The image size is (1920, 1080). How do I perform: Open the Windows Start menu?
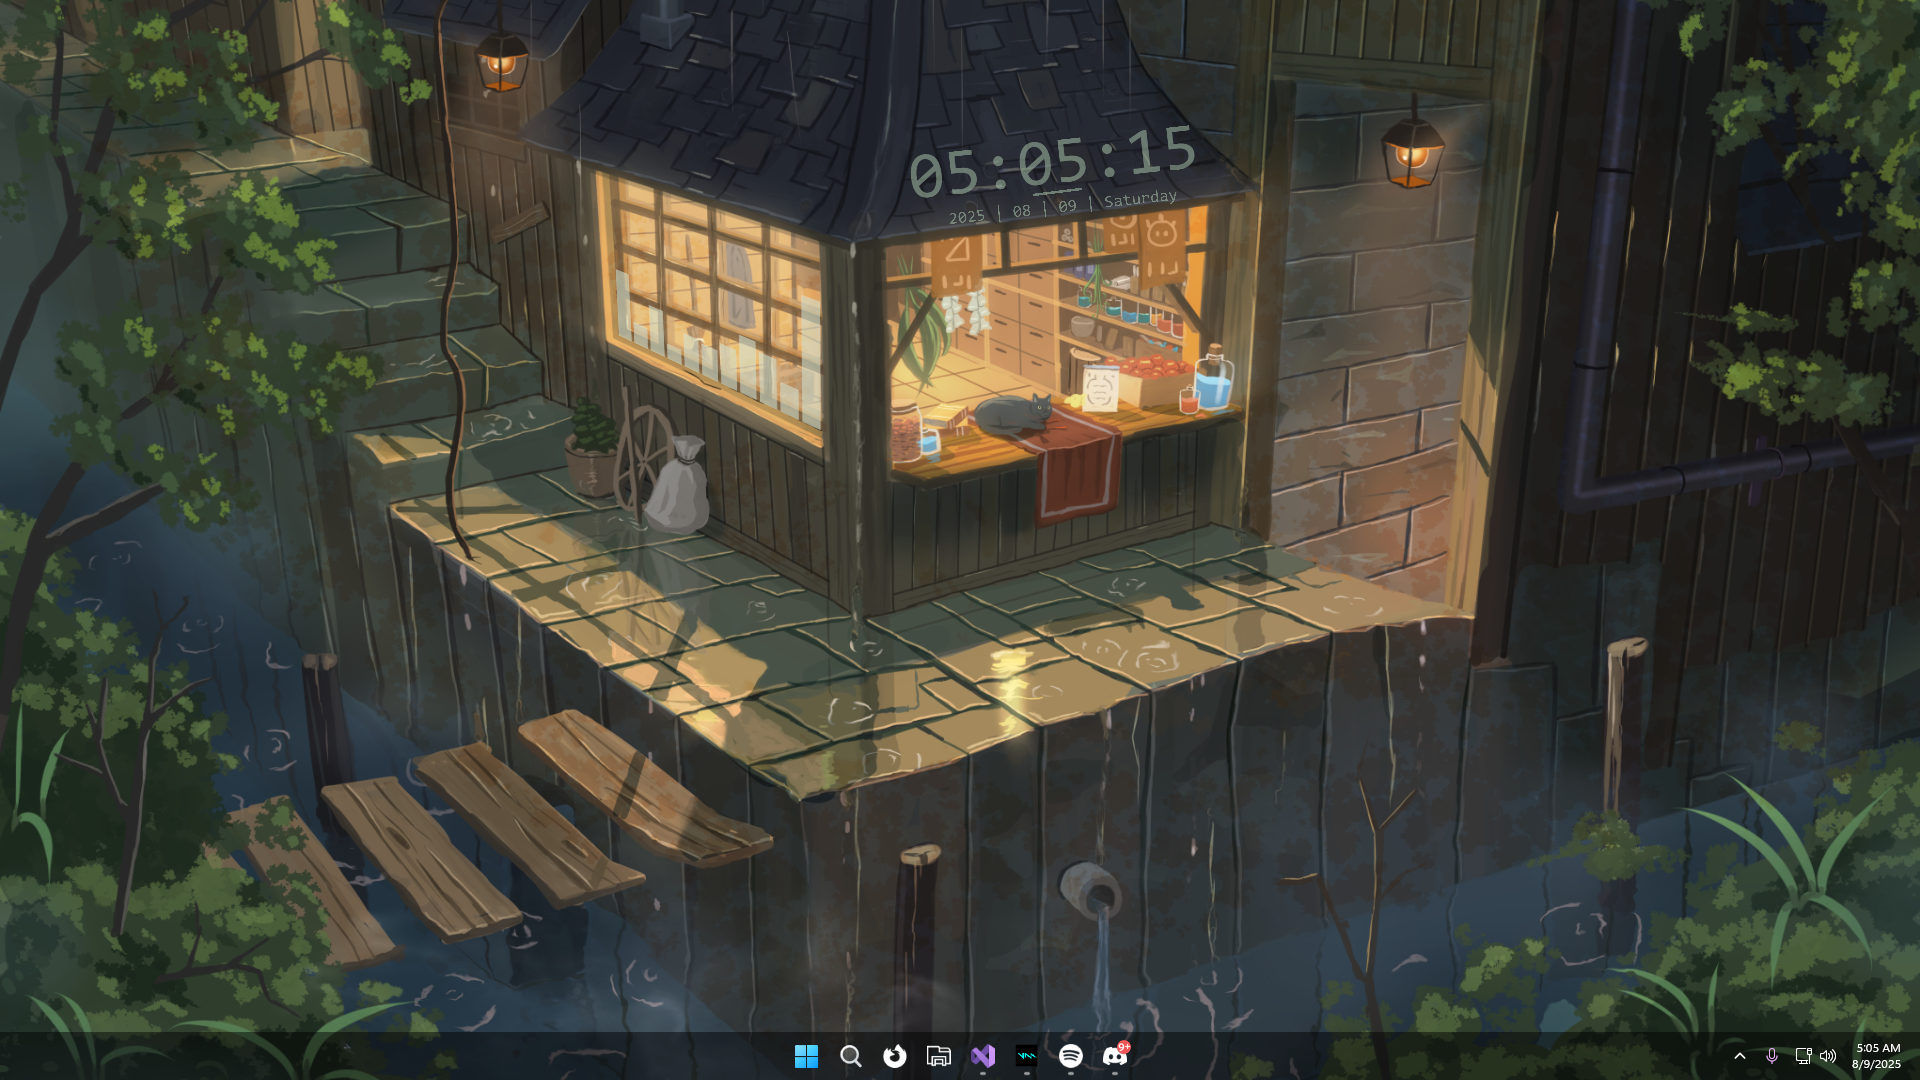(806, 1056)
